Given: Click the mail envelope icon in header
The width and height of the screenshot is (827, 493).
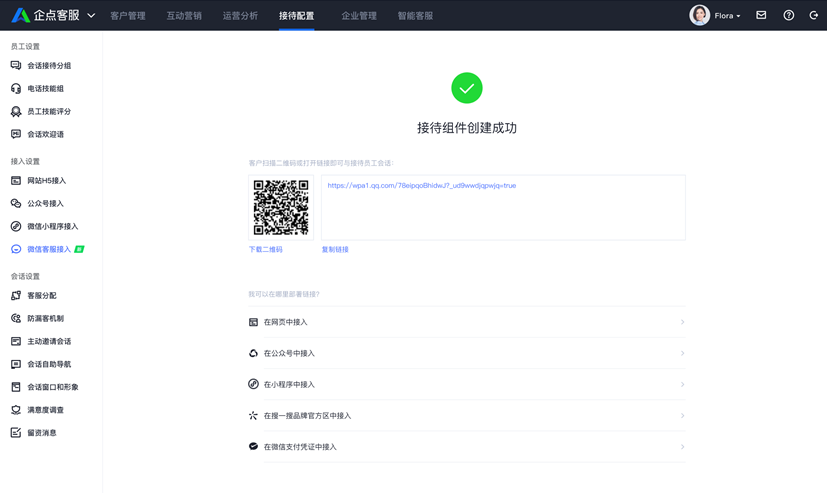Looking at the screenshot, I should [x=761, y=16].
